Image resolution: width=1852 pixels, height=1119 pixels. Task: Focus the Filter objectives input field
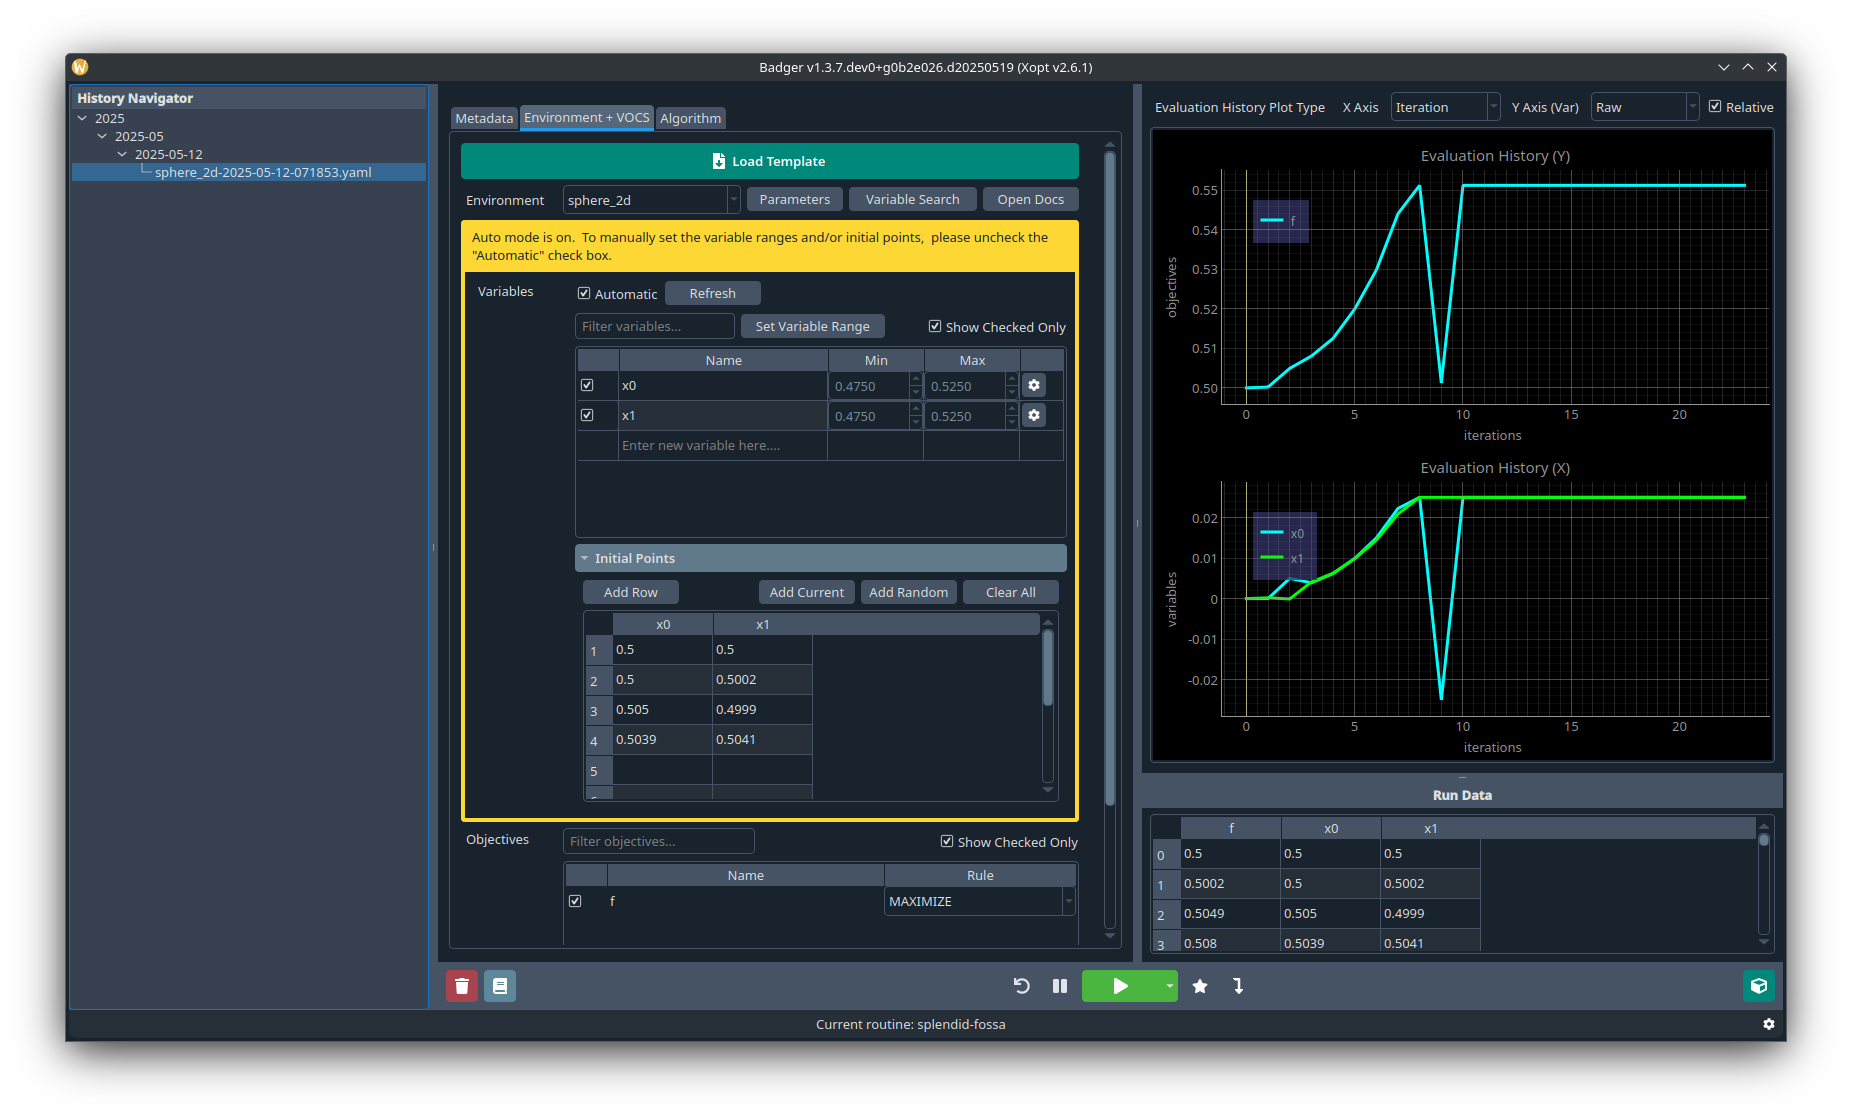tap(658, 841)
